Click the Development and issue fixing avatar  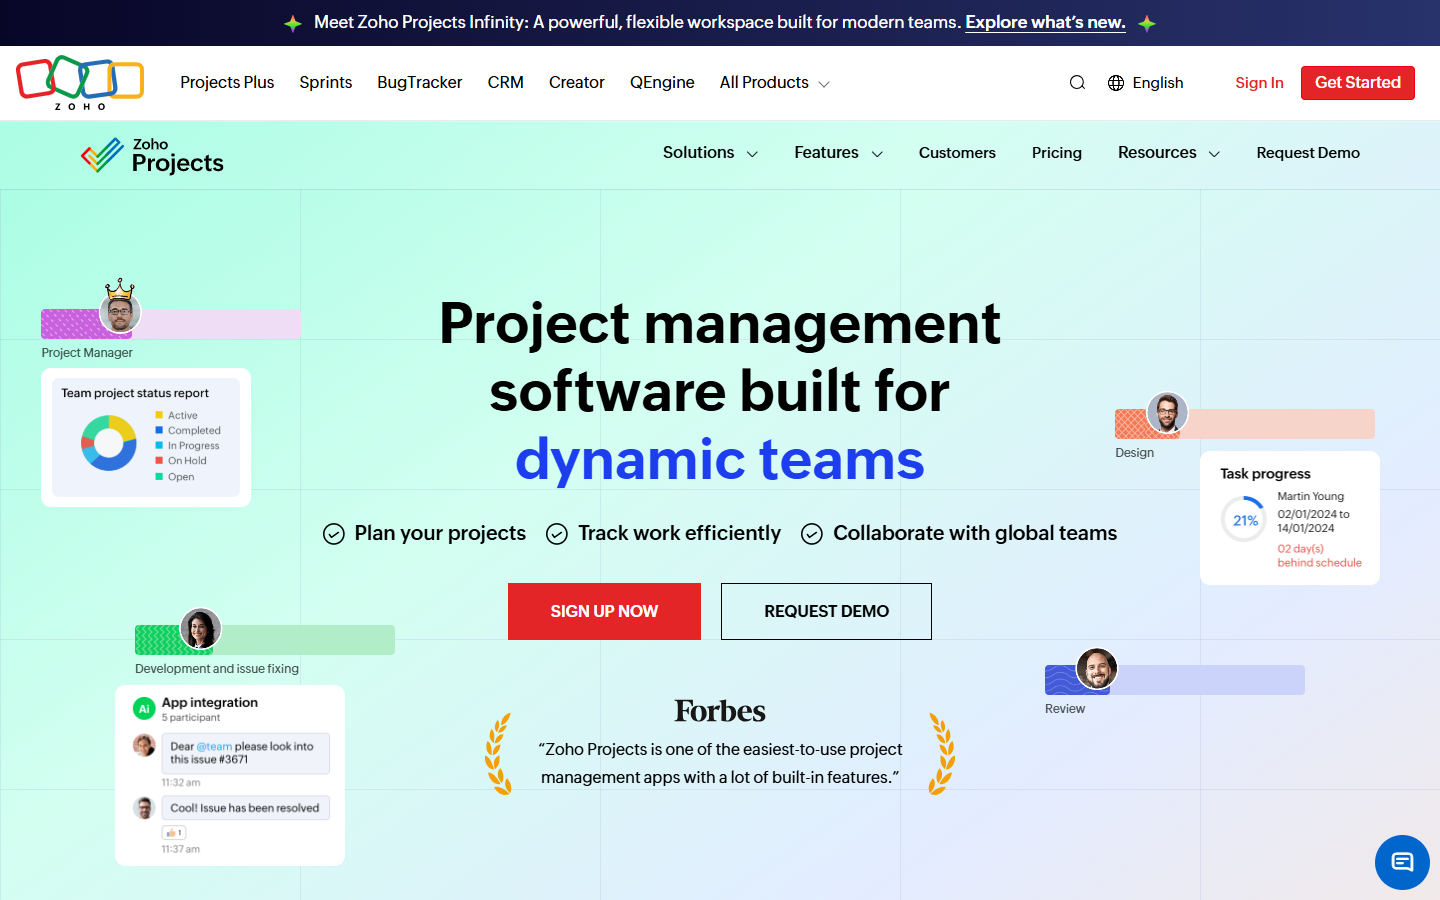tap(200, 629)
